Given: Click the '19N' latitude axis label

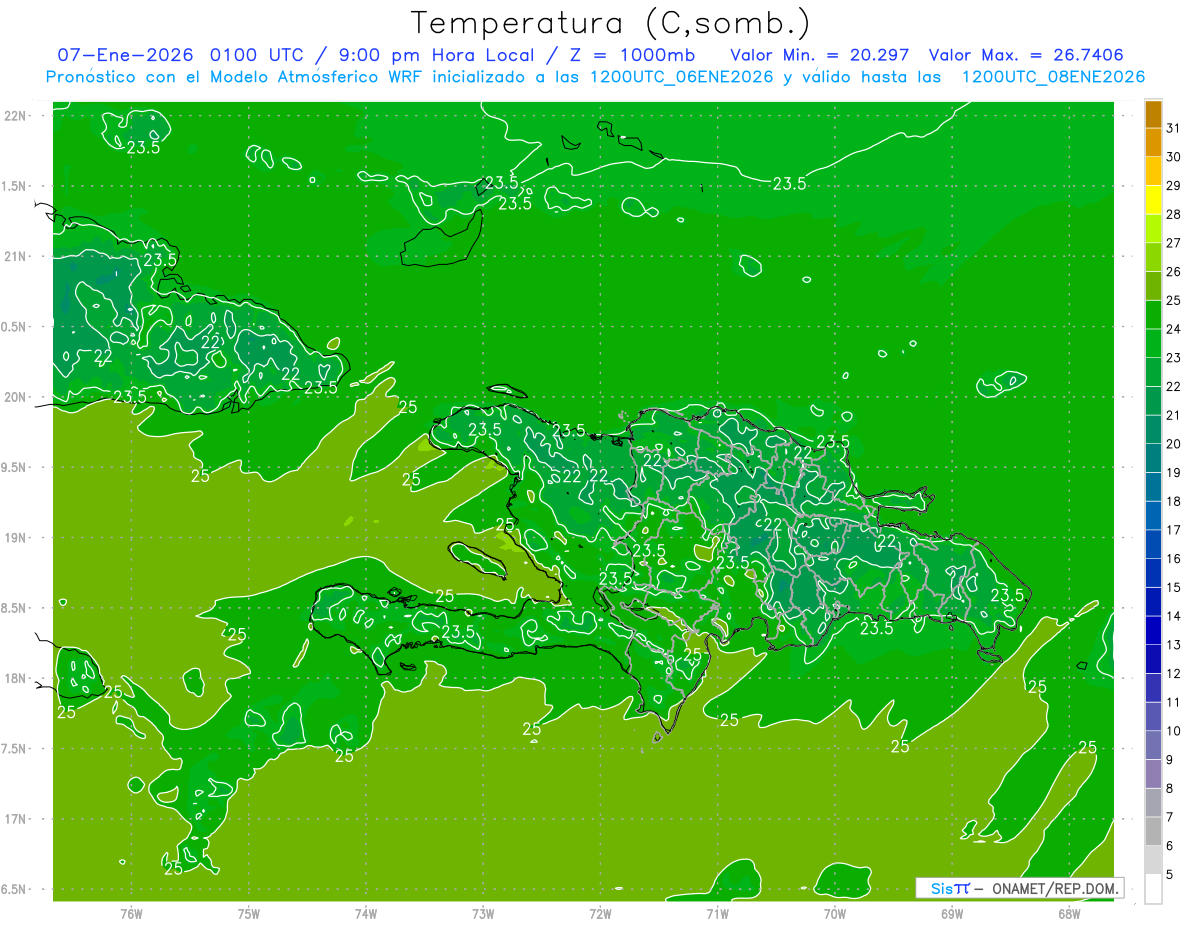Looking at the screenshot, I should [x=16, y=538].
